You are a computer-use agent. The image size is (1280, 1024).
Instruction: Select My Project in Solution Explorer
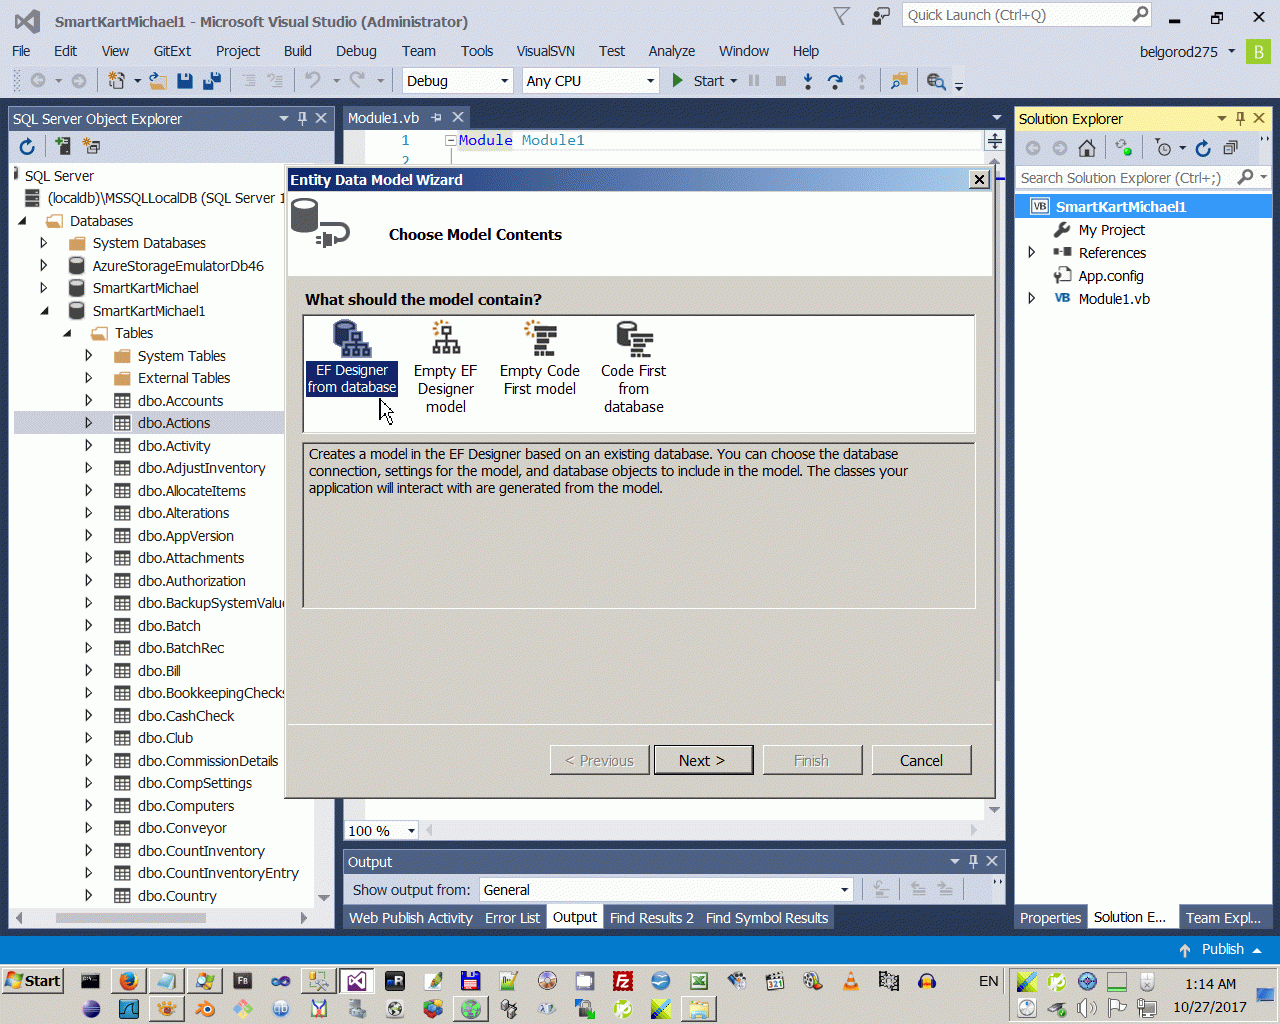point(1112,230)
